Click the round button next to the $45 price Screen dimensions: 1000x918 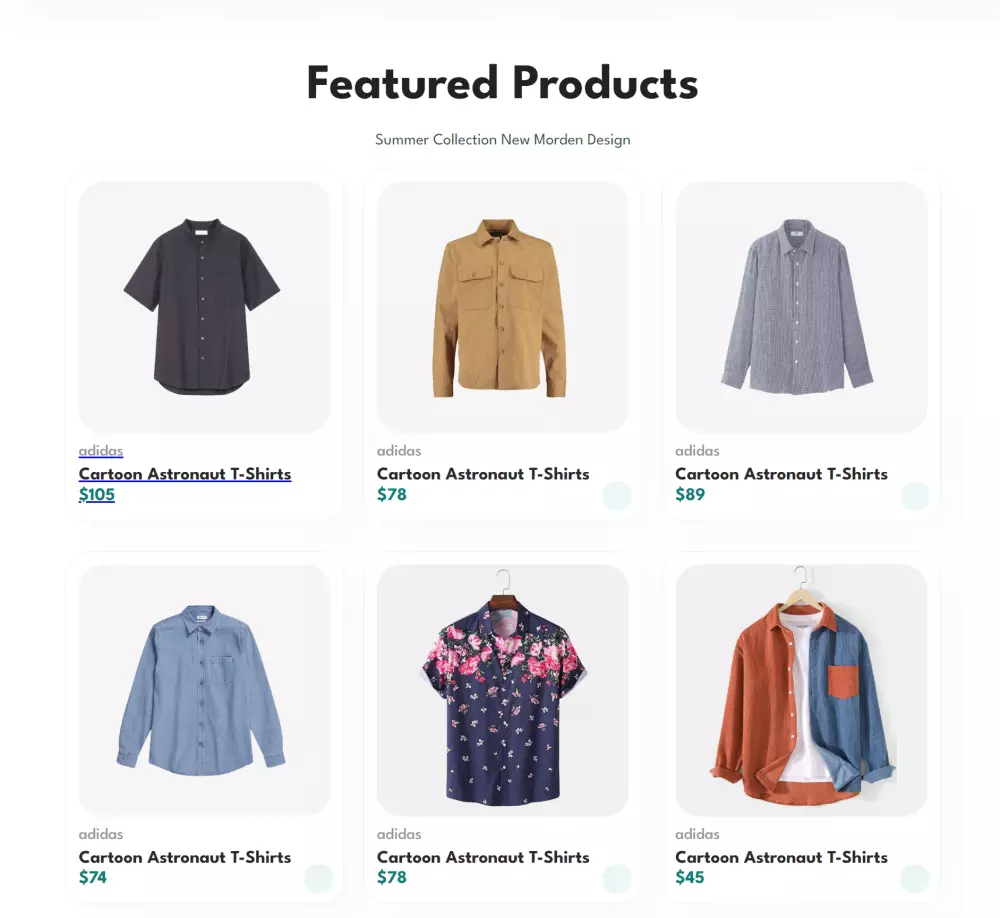click(915, 879)
